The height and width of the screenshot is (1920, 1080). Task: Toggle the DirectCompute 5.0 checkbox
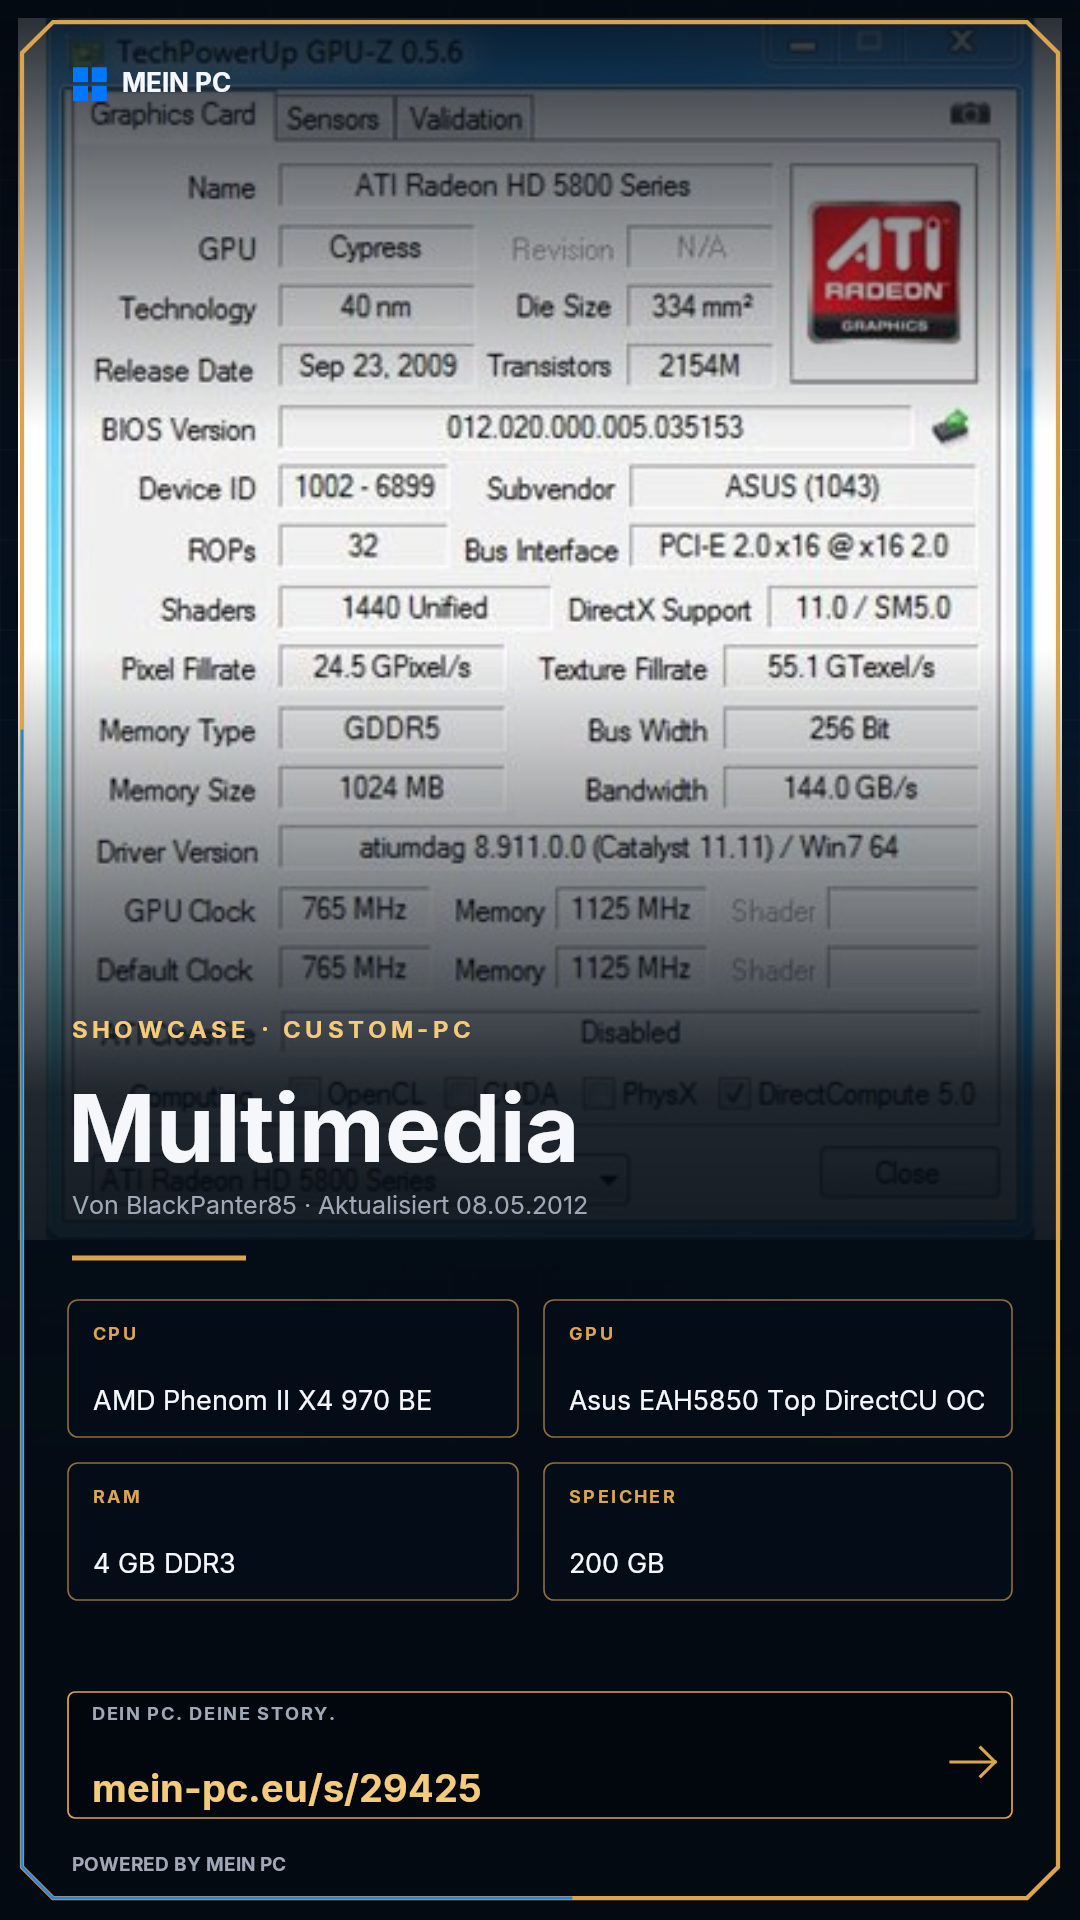(734, 1093)
